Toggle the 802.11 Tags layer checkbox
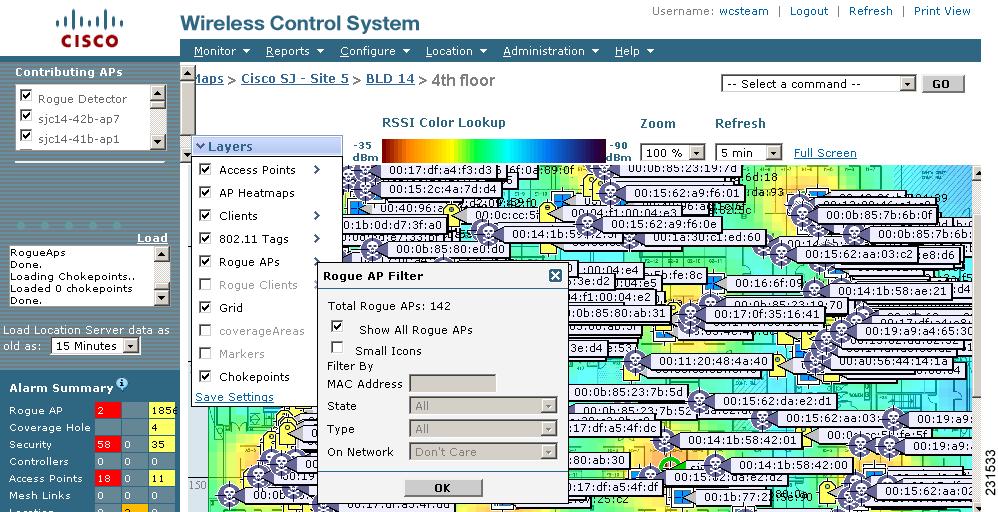Viewport: 998px width, 512px height. point(205,238)
